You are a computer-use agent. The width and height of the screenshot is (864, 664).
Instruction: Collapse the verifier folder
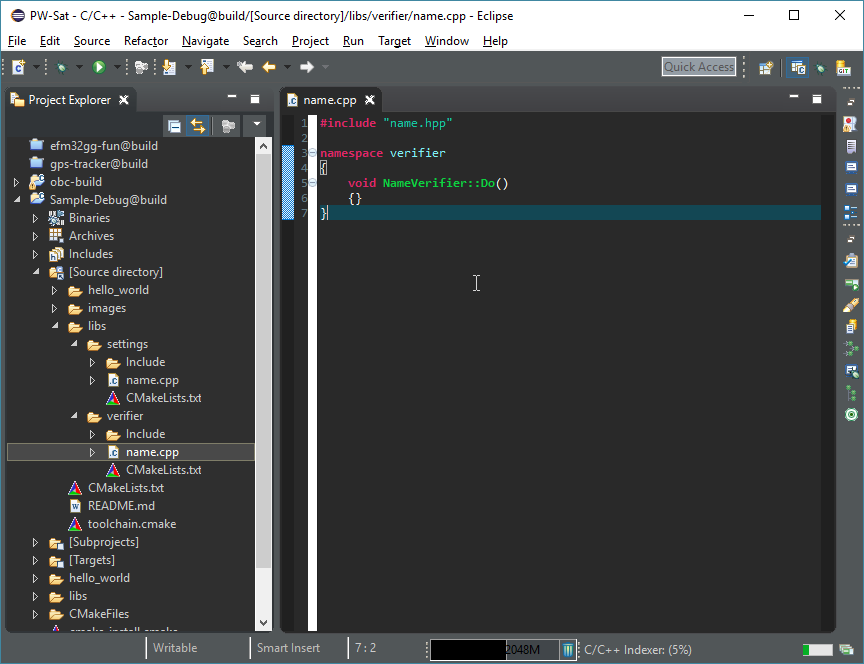(74, 415)
